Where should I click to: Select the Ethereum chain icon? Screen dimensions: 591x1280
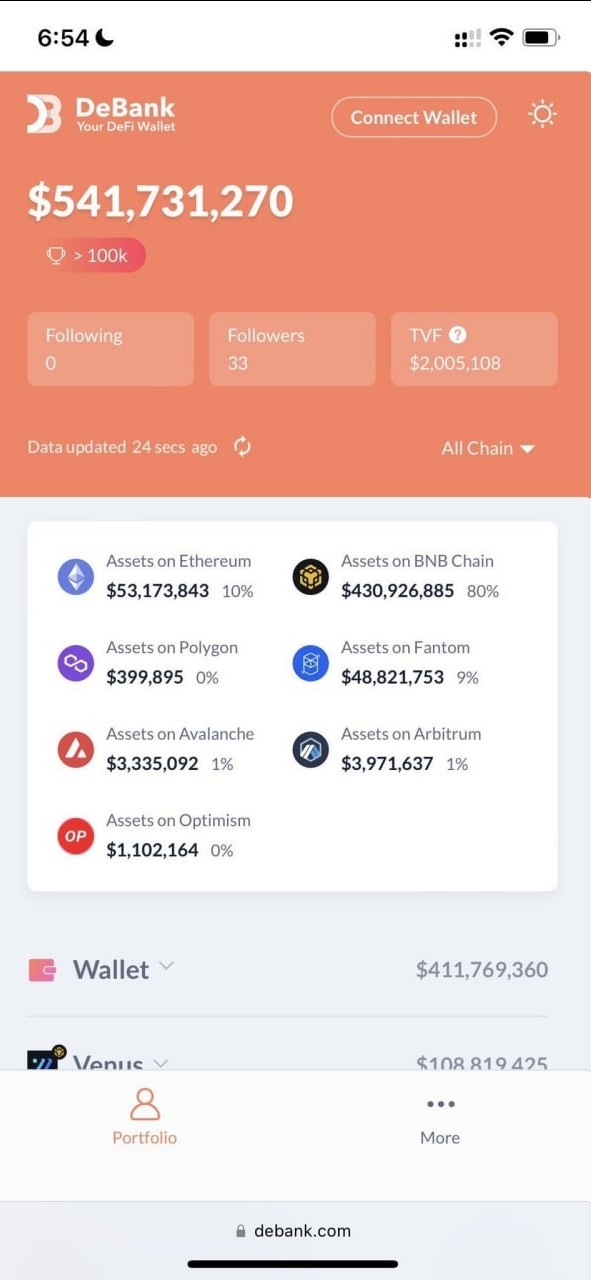click(x=76, y=577)
